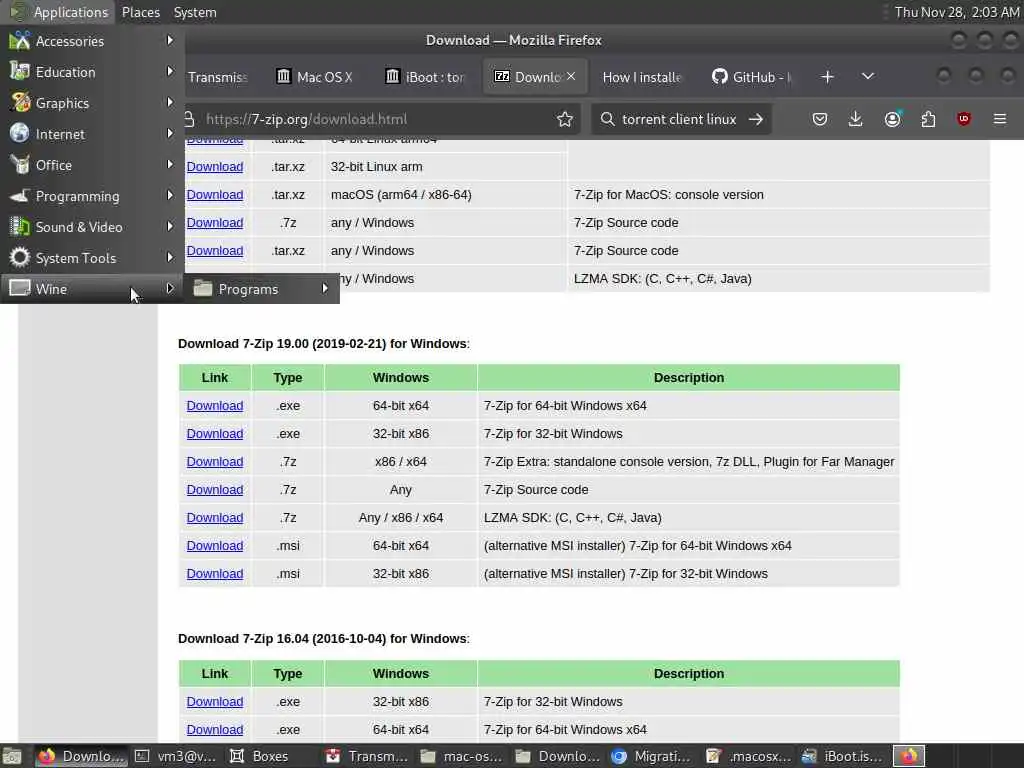The height and width of the screenshot is (768, 1024).
Task: Open the uBlock Origin icon
Action: [964, 119]
